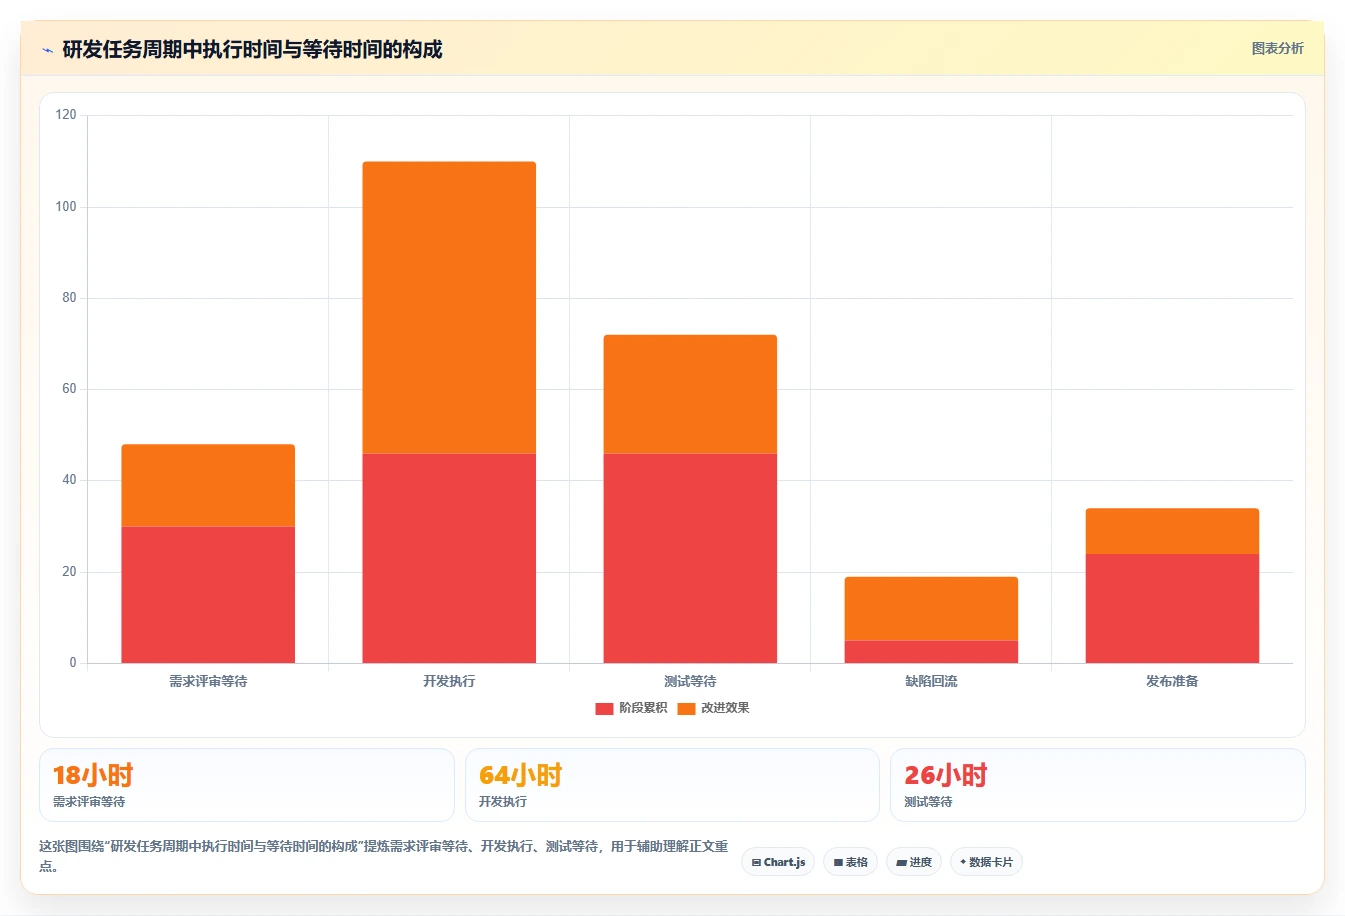1345x916 pixels.
Task: Click the 120 y-axis tick label
Action: [x=66, y=115]
